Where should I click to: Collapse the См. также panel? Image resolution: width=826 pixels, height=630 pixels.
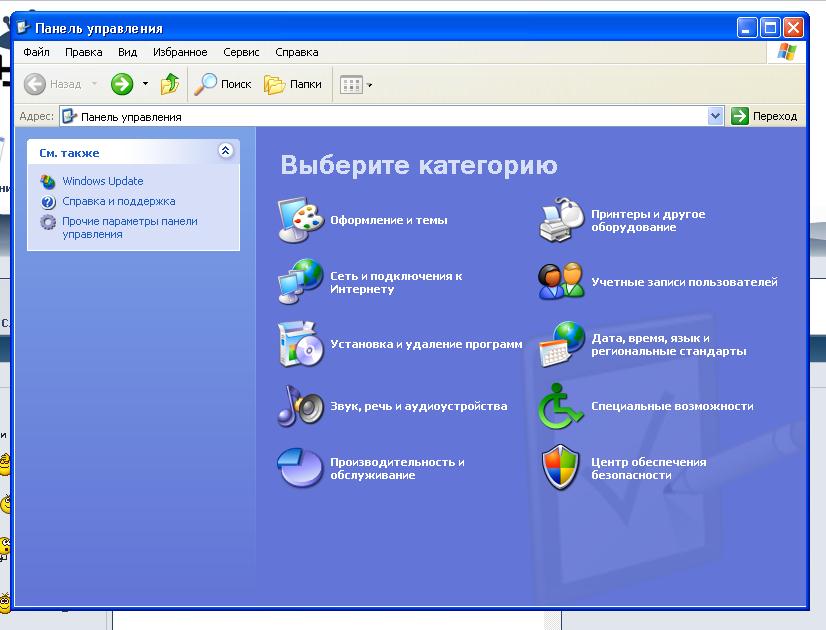click(x=225, y=151)
